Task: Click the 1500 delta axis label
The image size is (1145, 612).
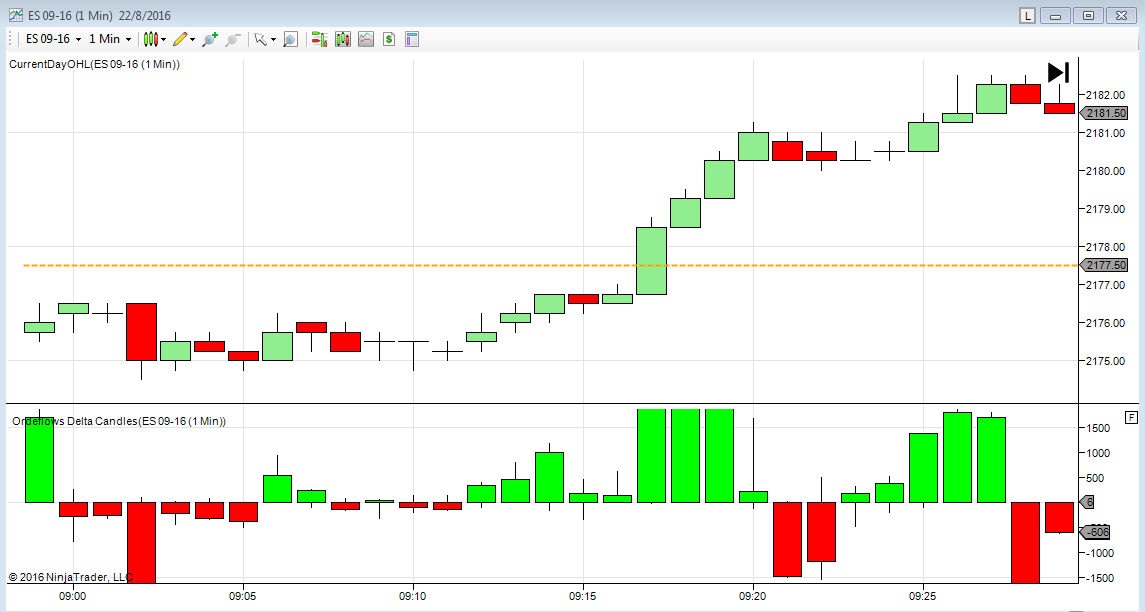Action: [1098, 428]
